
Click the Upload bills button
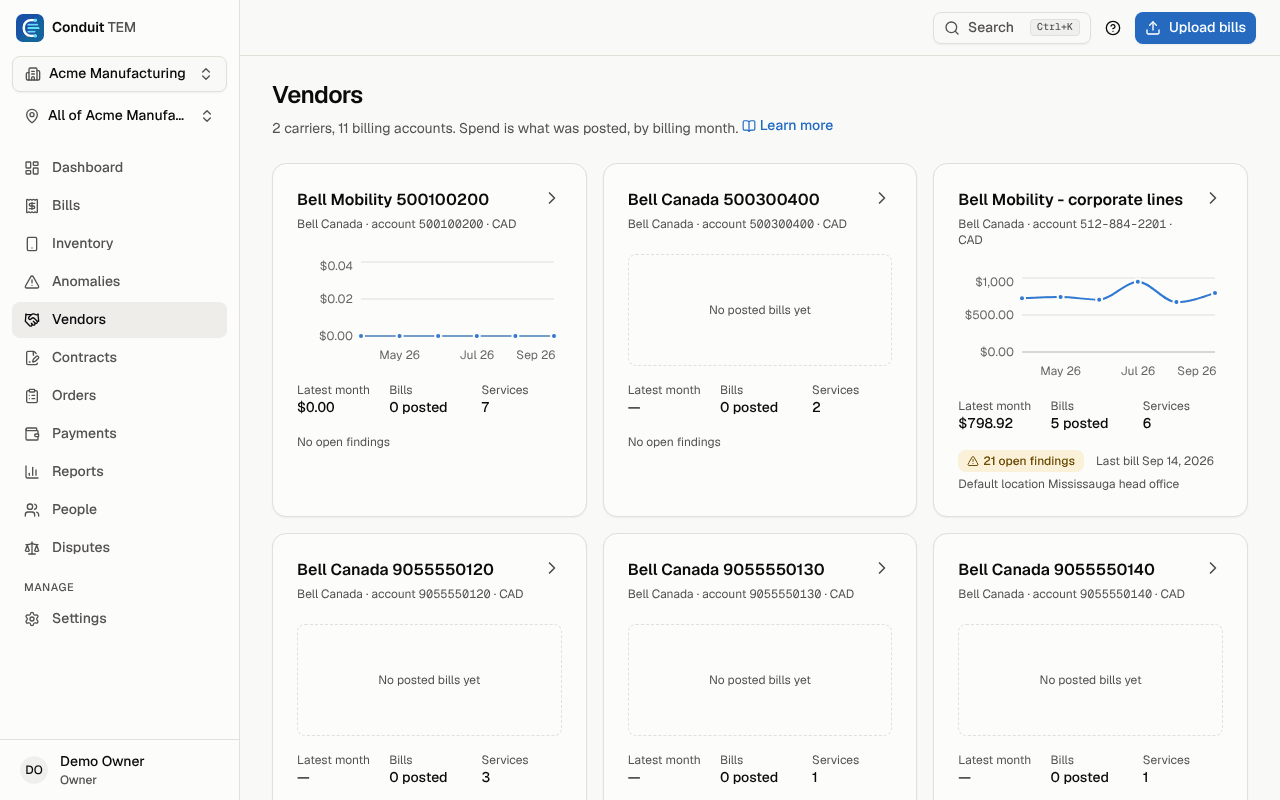coord(1195,28)
